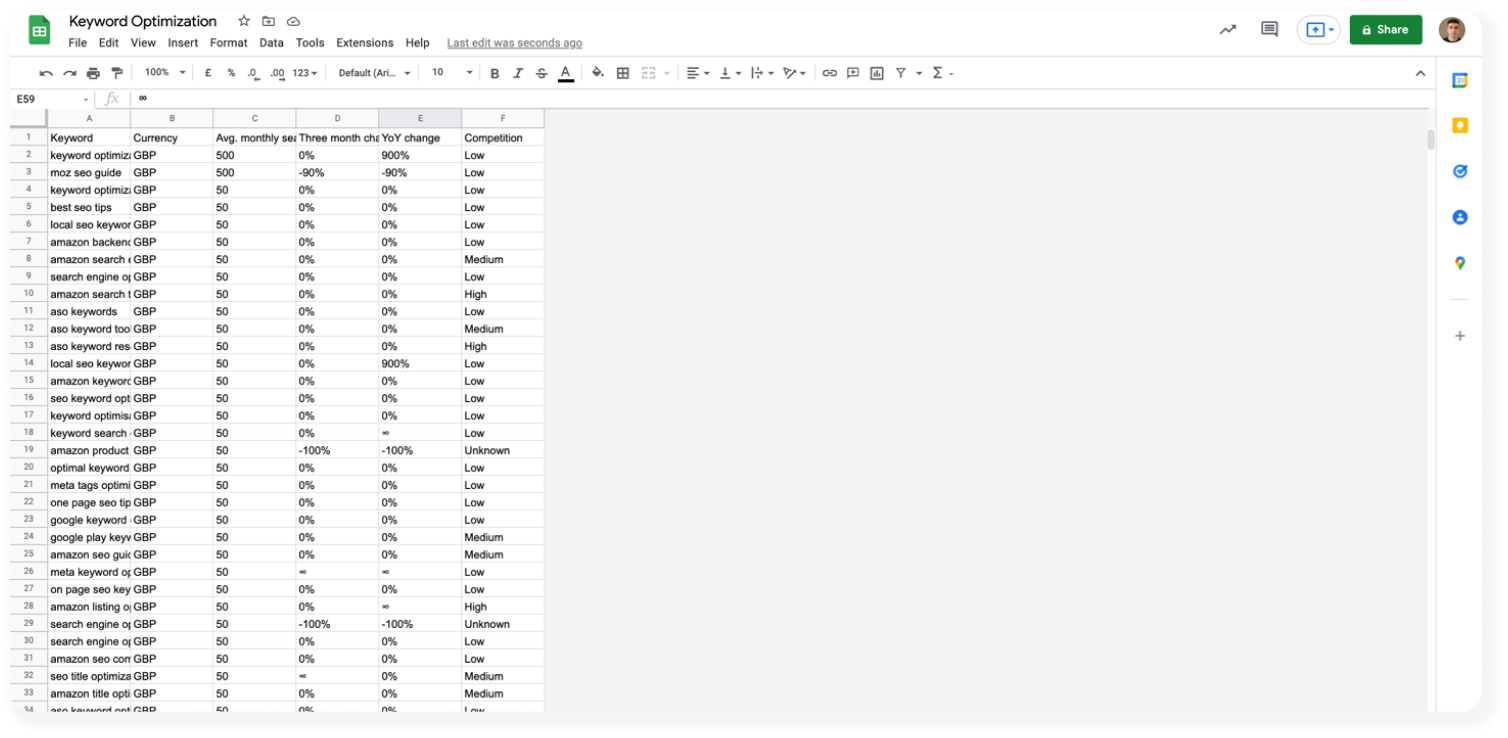Open the activity dashboard trend icon
Screen dimensions: 1508x738
click(1228, 30)
